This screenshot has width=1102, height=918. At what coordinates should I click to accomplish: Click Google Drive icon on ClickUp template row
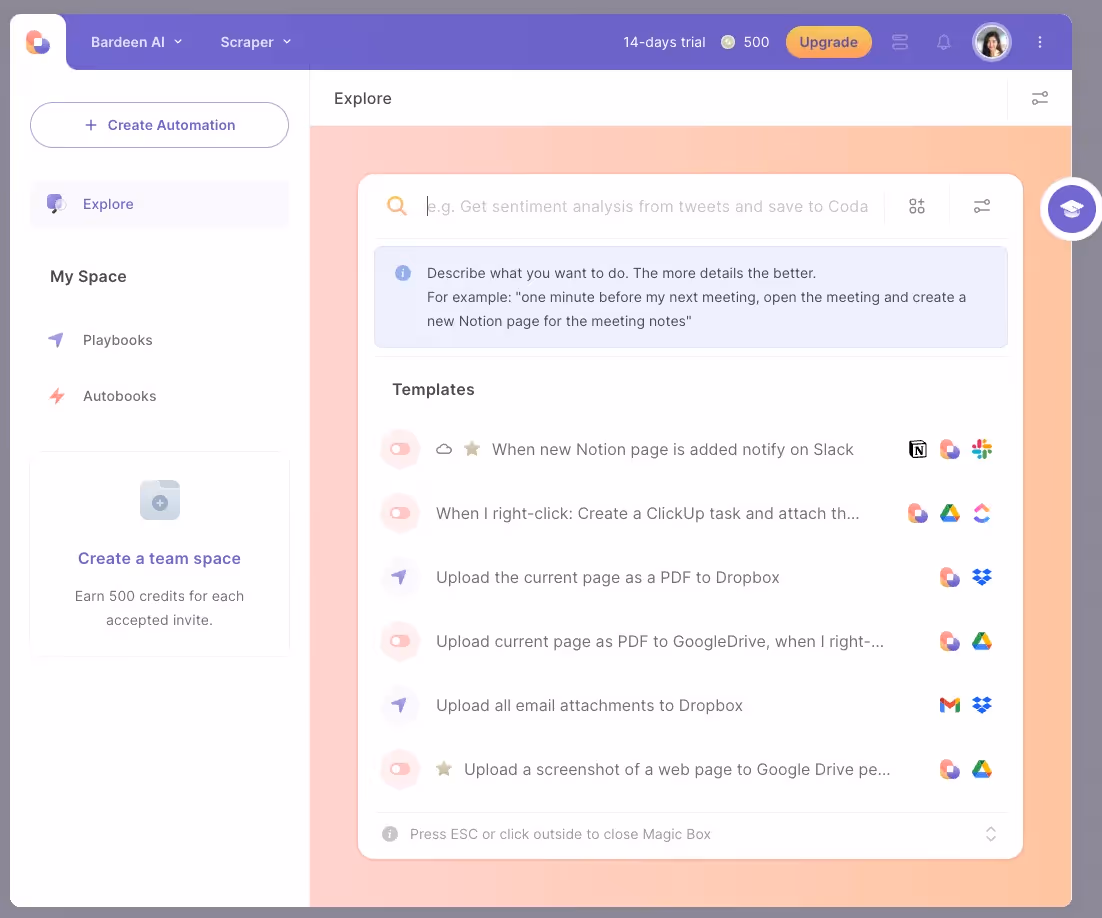pos(950,513)
